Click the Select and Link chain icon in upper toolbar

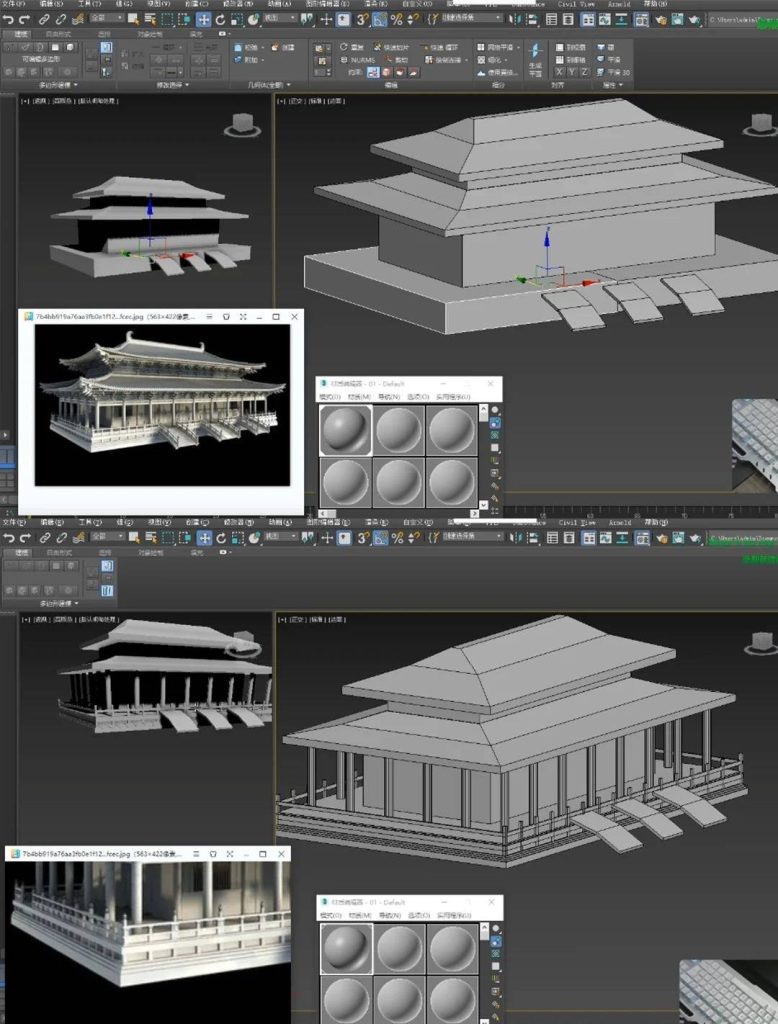pos(45,19)
